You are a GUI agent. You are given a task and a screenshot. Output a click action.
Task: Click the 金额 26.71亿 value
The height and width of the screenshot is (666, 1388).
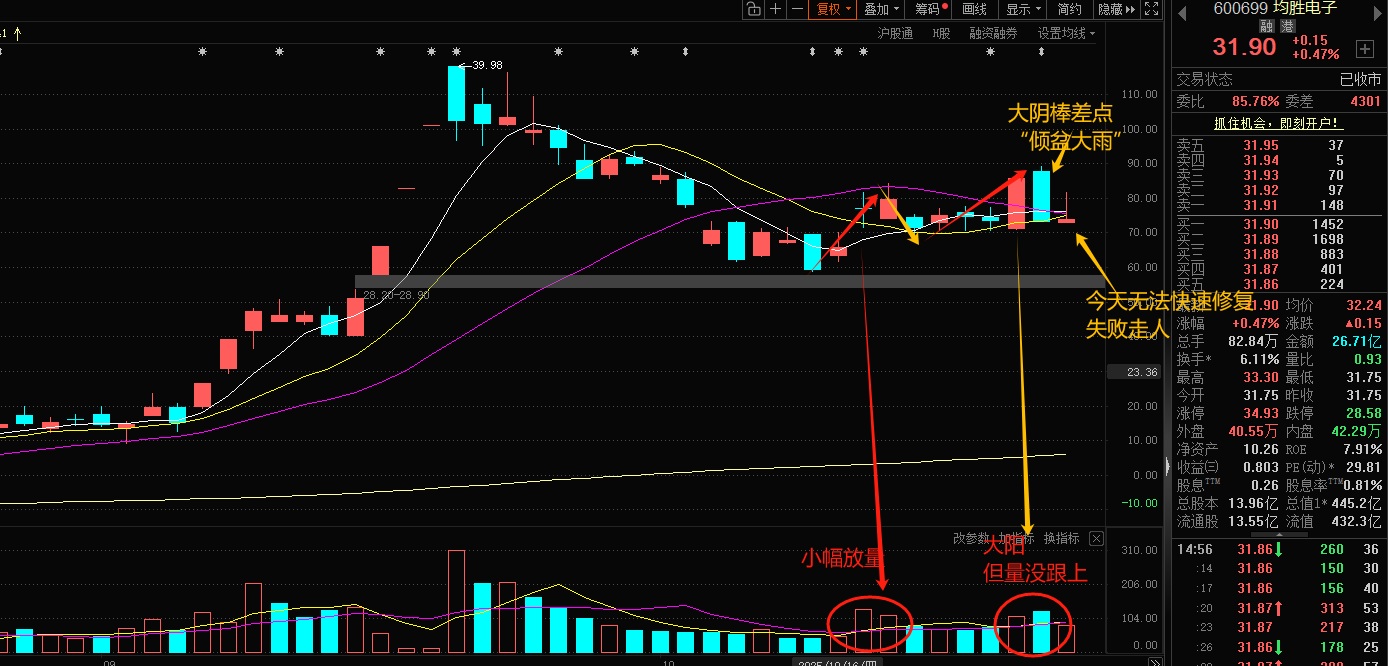[x=1357, y=341]
